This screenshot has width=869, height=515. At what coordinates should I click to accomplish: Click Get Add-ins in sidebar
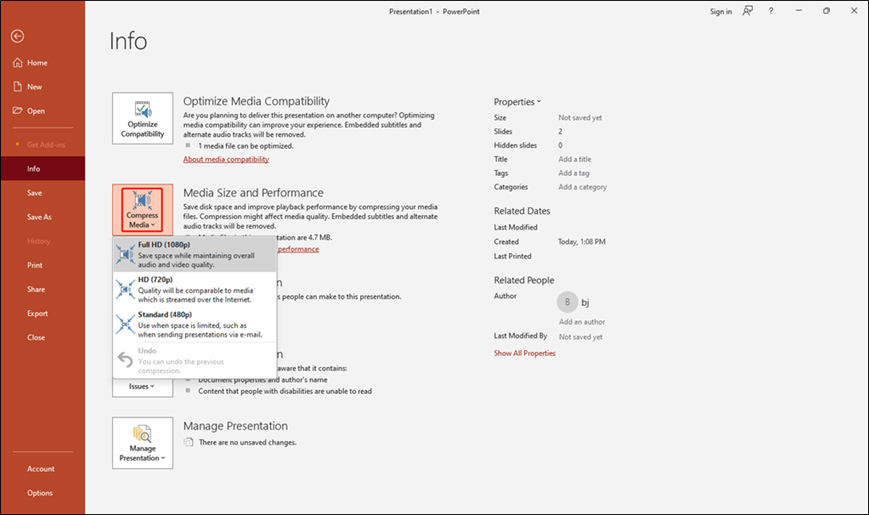coord(43,145)
